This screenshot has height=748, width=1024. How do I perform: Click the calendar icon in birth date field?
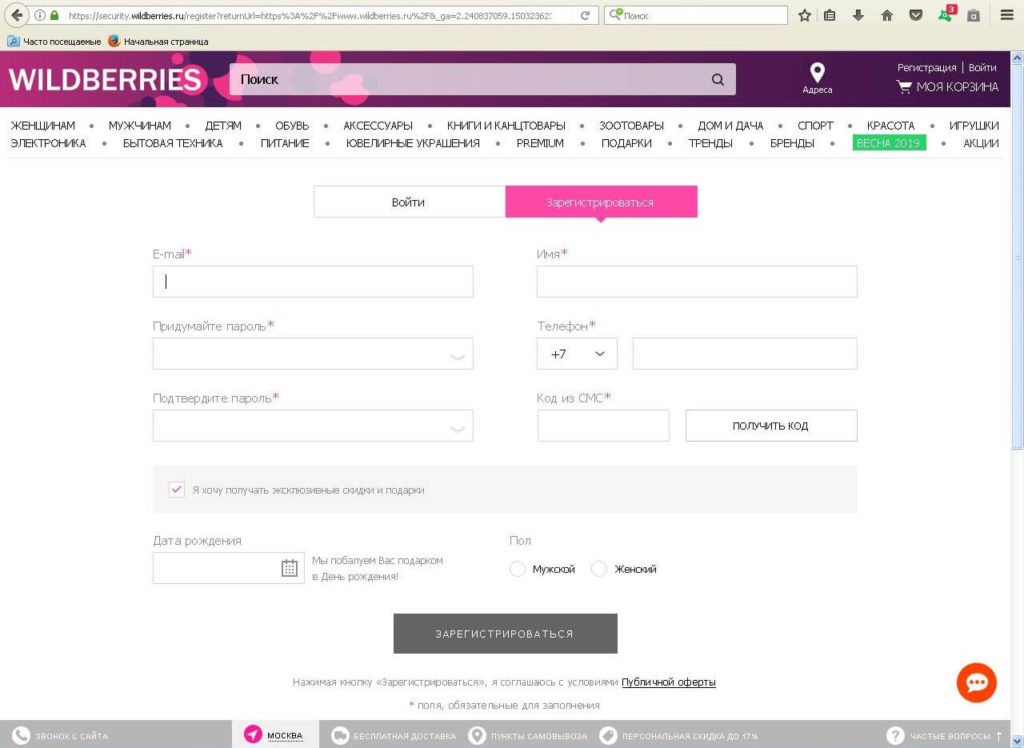tap(289, 568)
